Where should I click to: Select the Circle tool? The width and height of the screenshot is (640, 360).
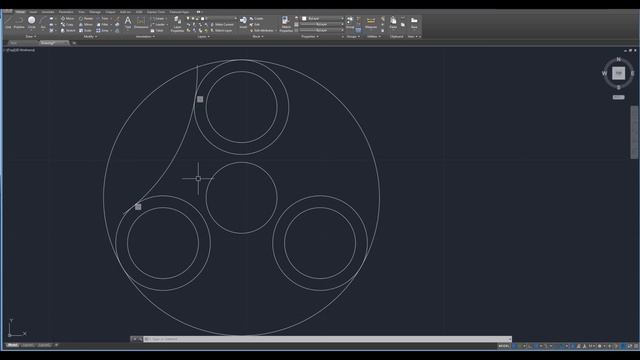pos(31,22)
